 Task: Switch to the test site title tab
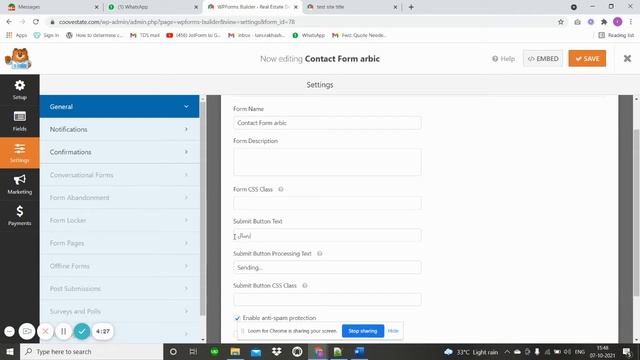pos(351,7)
